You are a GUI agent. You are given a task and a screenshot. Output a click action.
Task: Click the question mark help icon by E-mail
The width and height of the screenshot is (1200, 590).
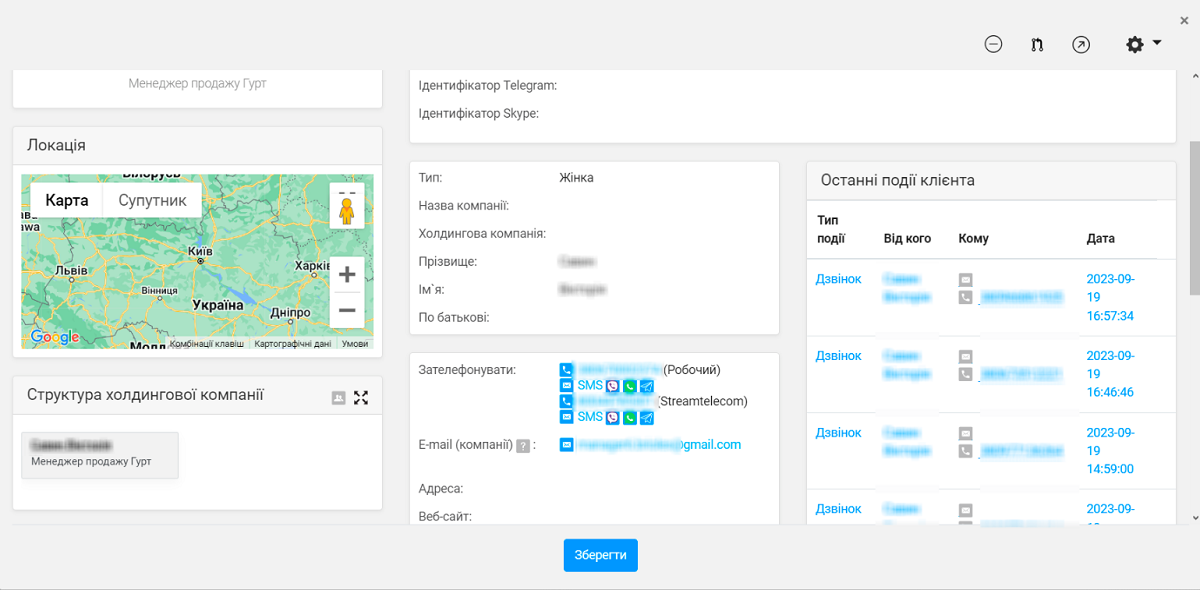click(523, 446)
